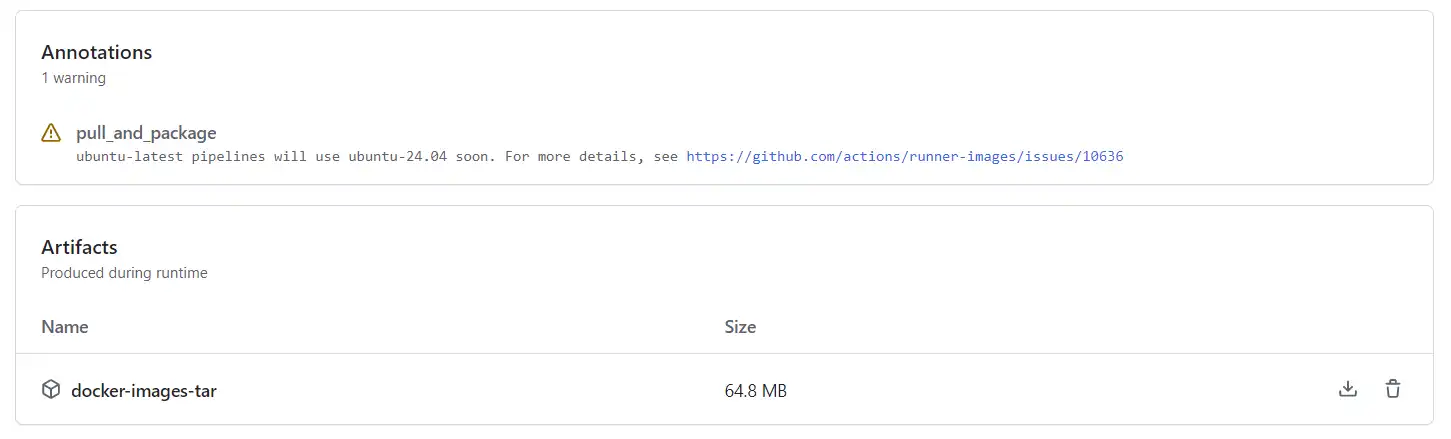Click the package icon beside docker-images-tar
Image resolution: width=1451 pixels, height=439 pixels.
tap(51, 390)
